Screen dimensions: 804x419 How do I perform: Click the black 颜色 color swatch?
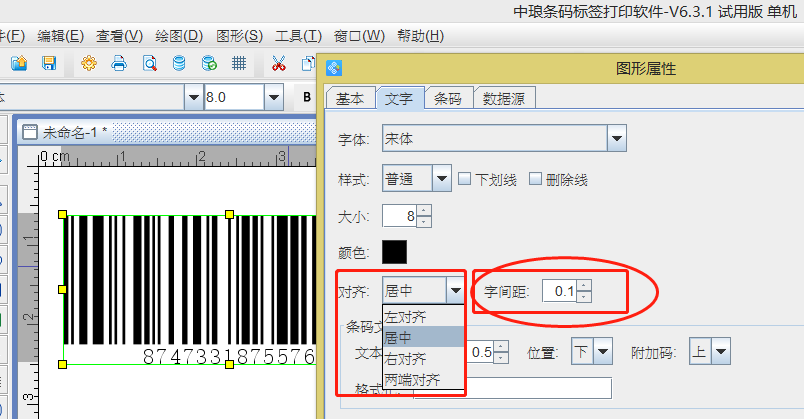[395, 253]
